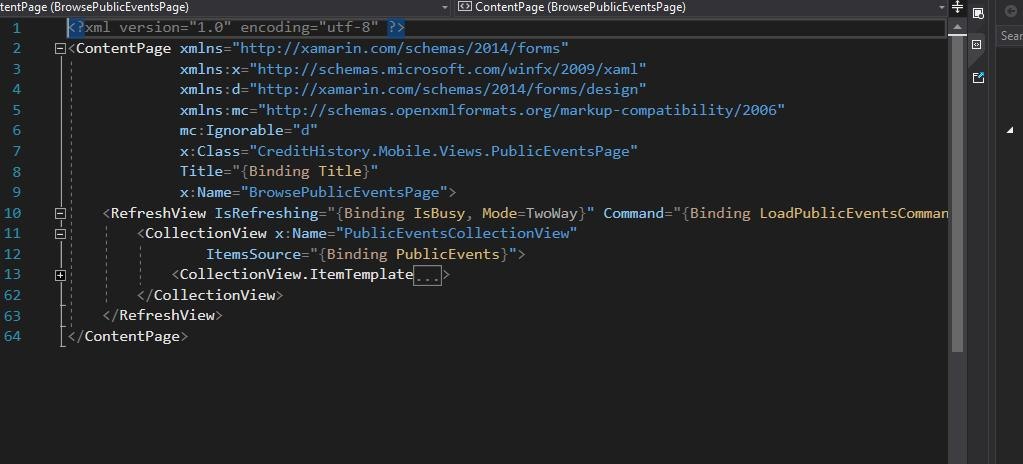Click the Search box in side panel
Image resolution: width=1023 pixels, height=464 pixels.
pos(1010,36)
